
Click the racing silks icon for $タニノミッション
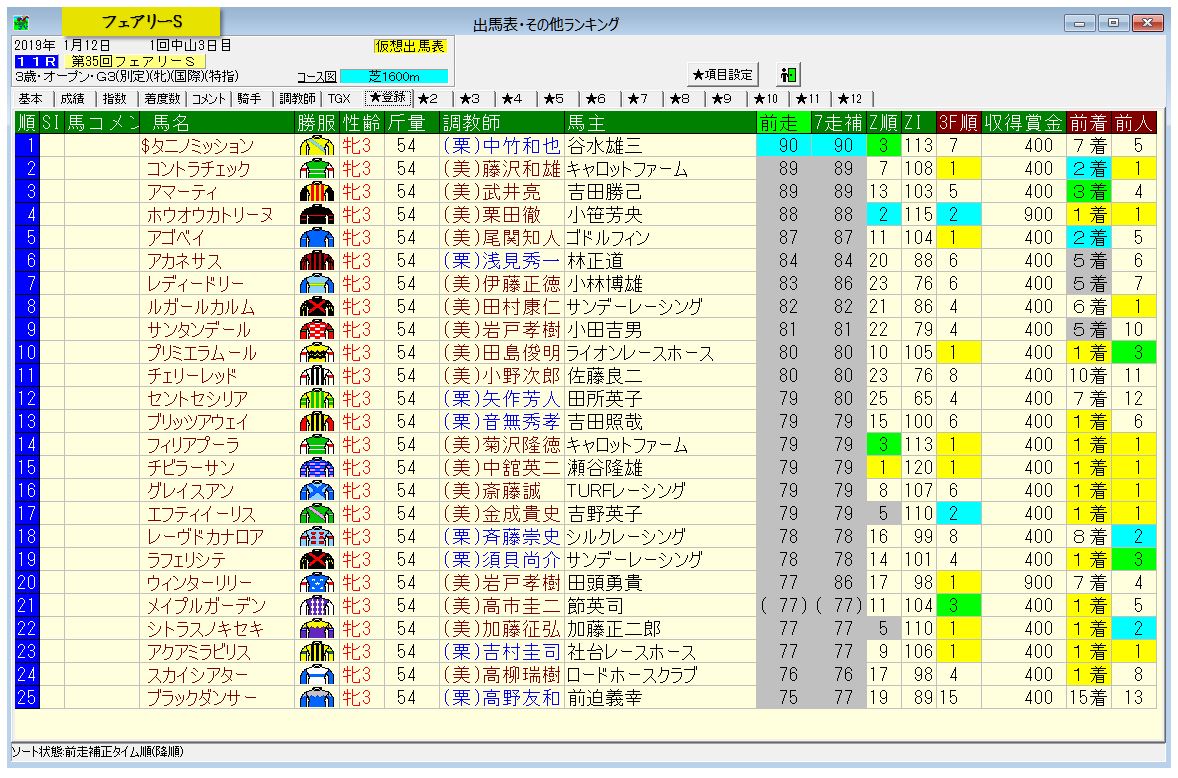point(316,146)
